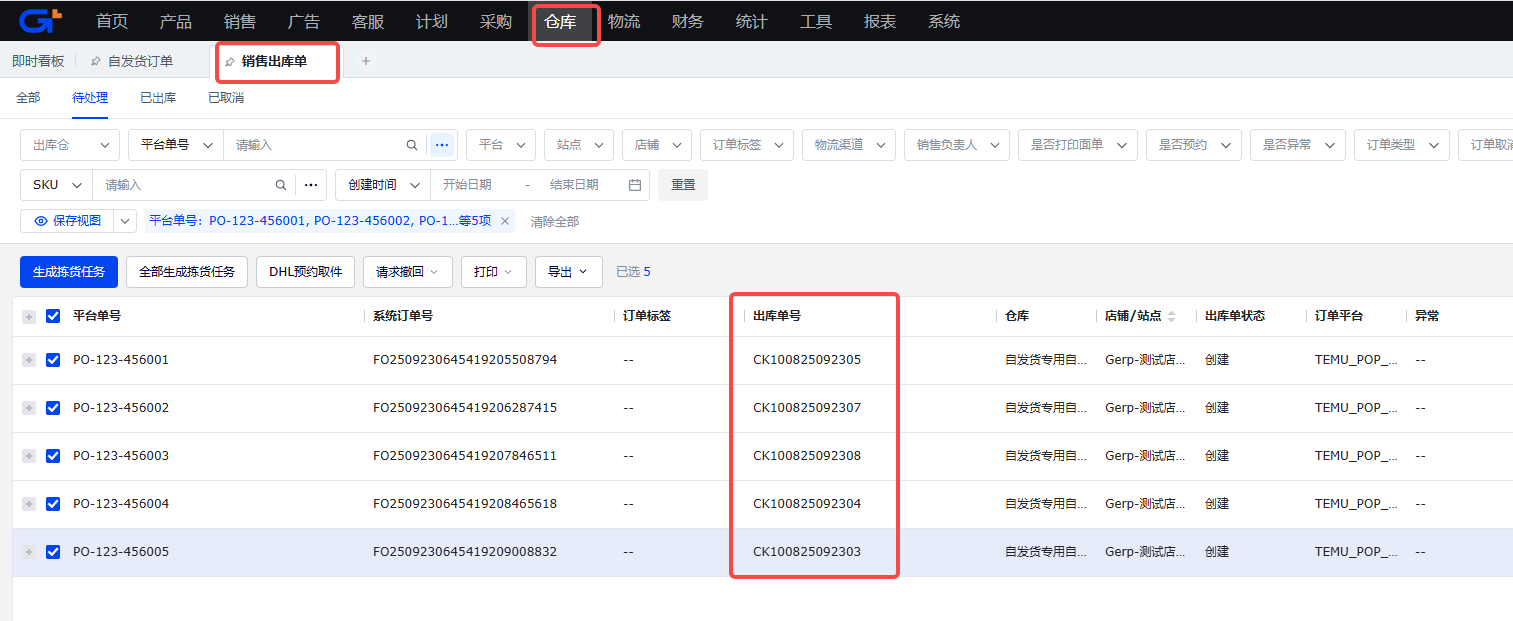Open 订单标签 filter dropdown
This screenshot has height=621, width=1513.
point(747,145)
